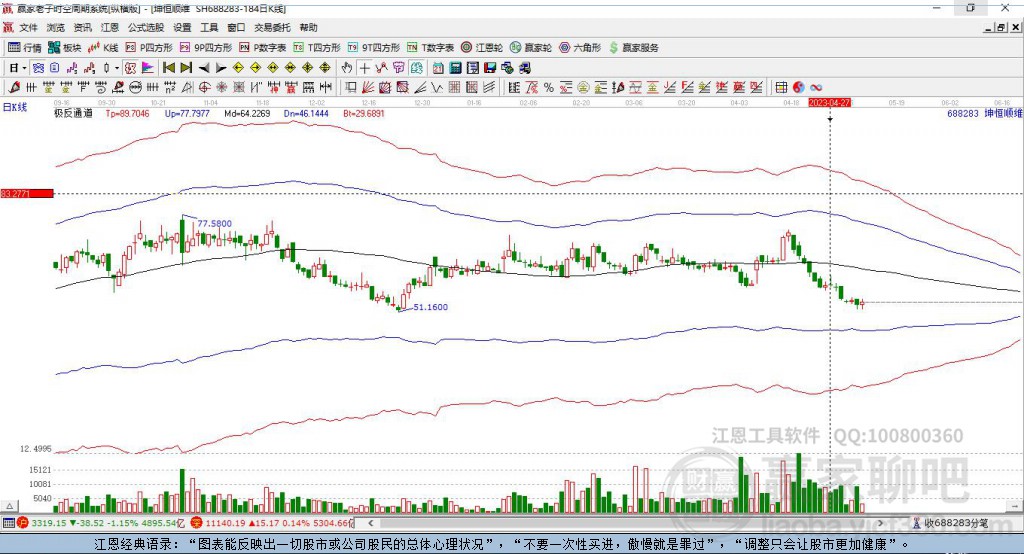Open the 六角形 tool

click(580, 48)
